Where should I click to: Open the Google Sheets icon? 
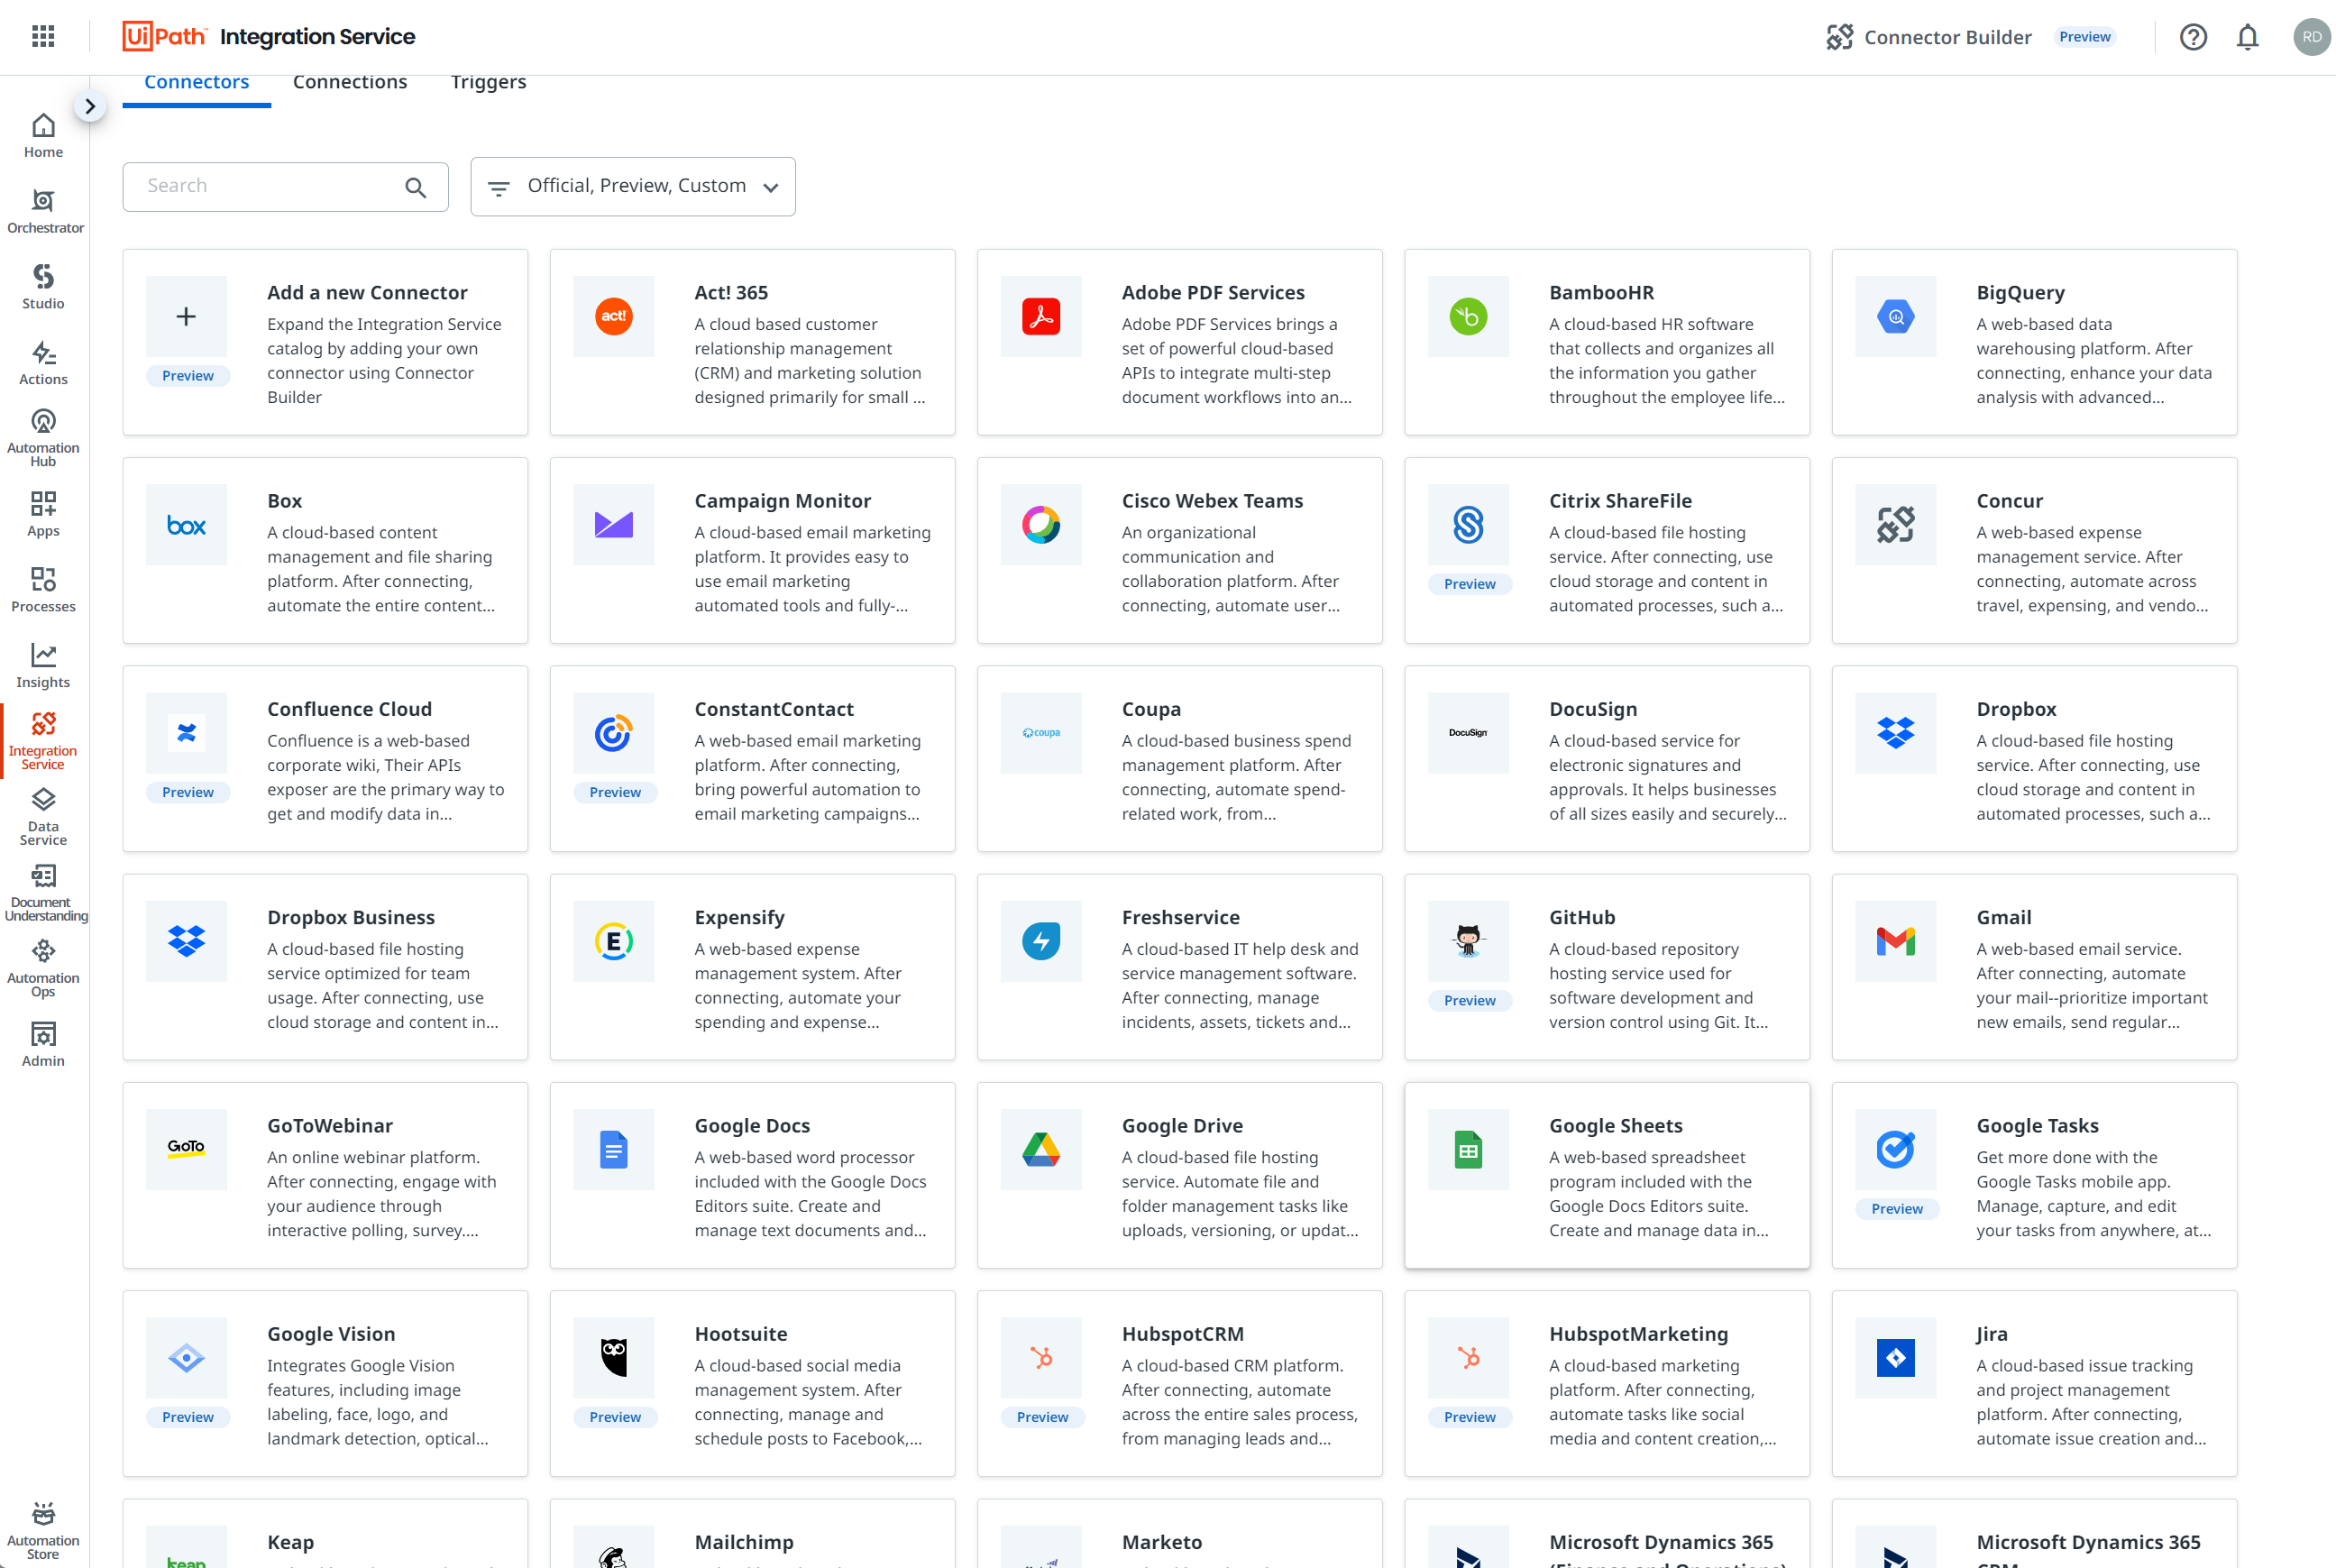click(1468, 1150)
